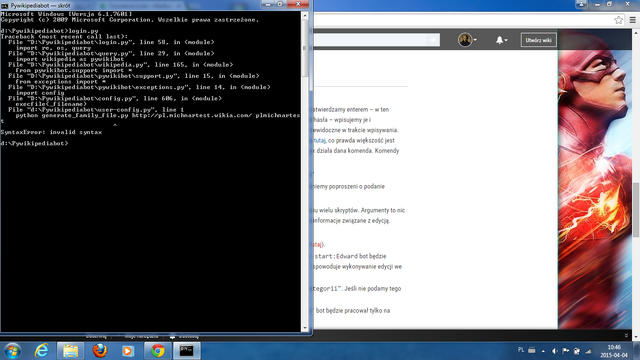The width and height of the screenshot is (640, 360).
Task: Select the command prompt taskbar button
Action: [x=187, y=351]
